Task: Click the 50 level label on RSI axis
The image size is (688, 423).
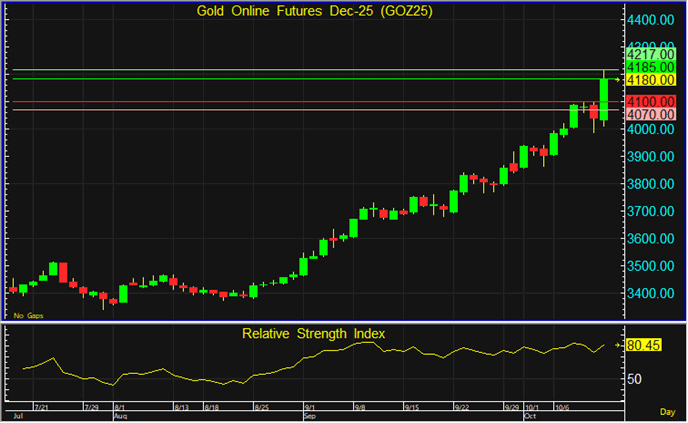Action: (x=634, y=379)
